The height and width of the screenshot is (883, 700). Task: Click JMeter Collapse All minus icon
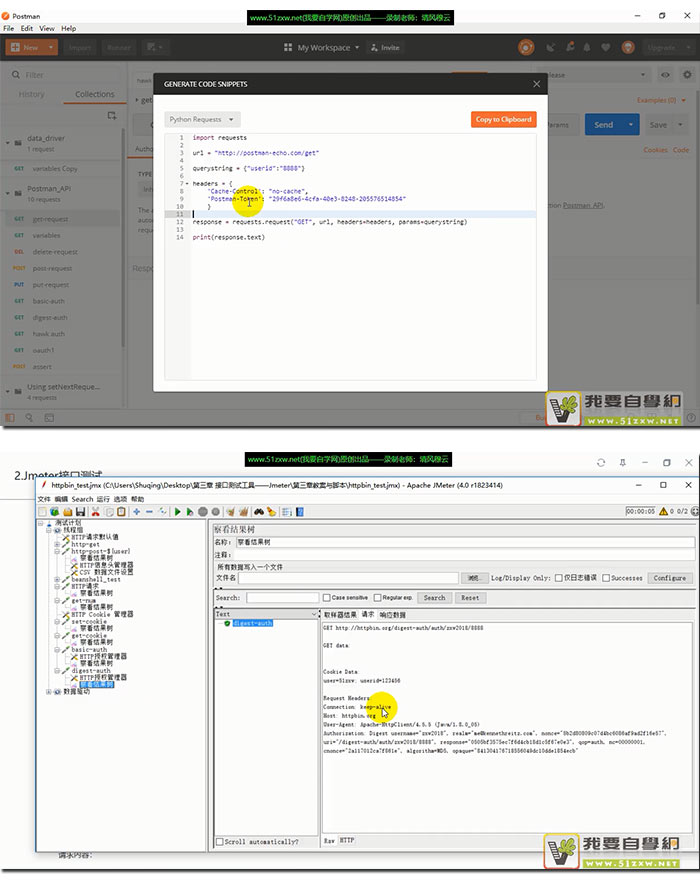(149, 511)
